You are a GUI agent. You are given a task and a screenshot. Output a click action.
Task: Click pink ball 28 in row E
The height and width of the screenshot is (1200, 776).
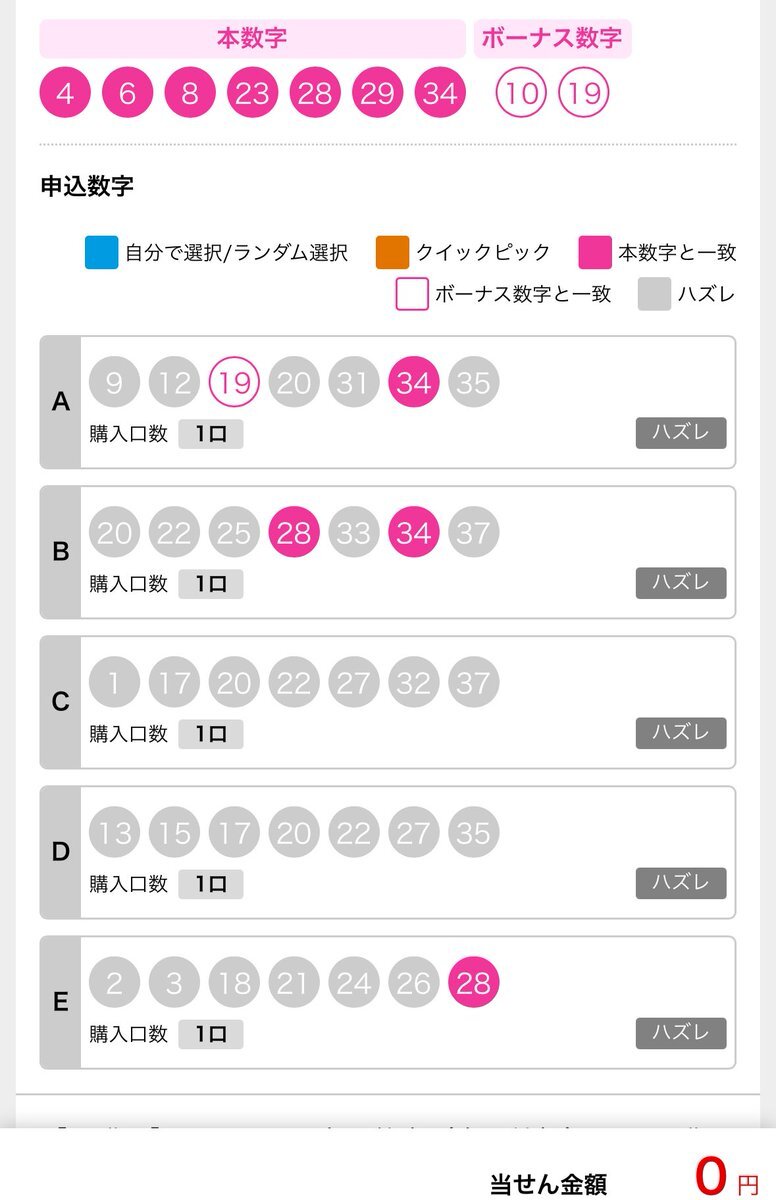474,982
